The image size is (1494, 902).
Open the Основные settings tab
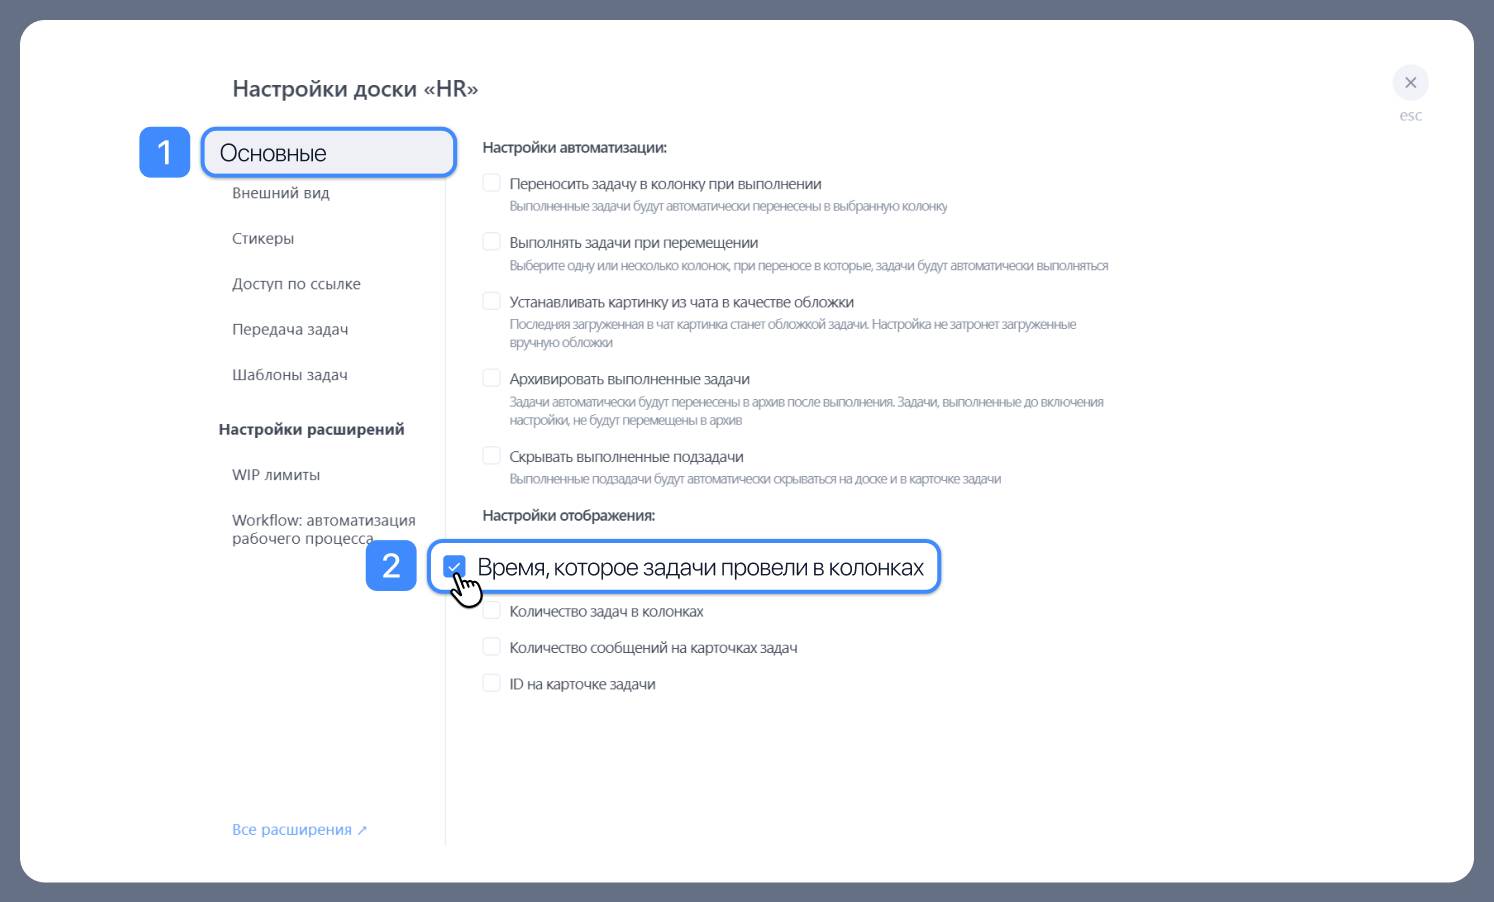tap(328, 153)
